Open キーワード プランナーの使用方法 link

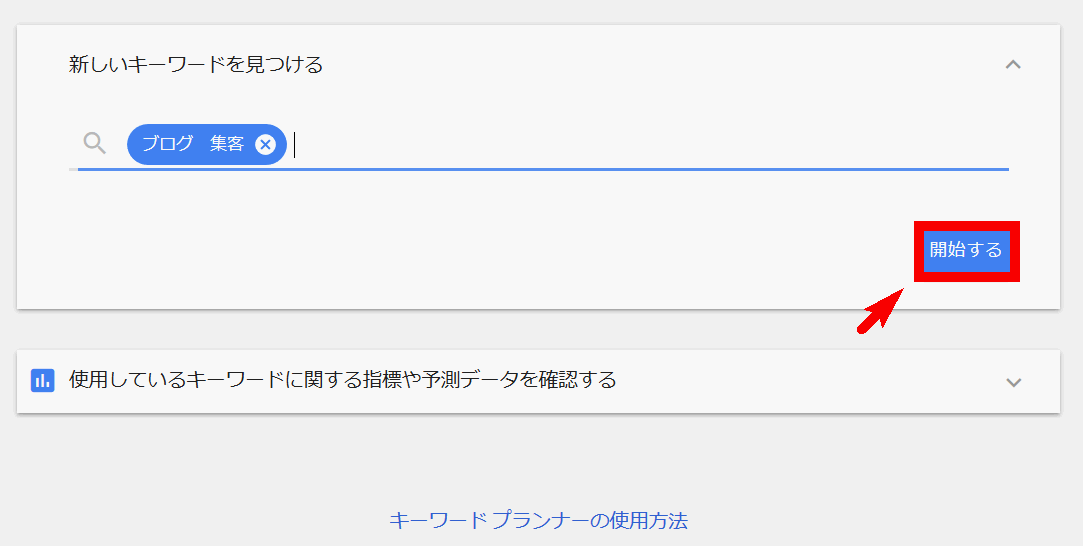[x=538, y=520]
